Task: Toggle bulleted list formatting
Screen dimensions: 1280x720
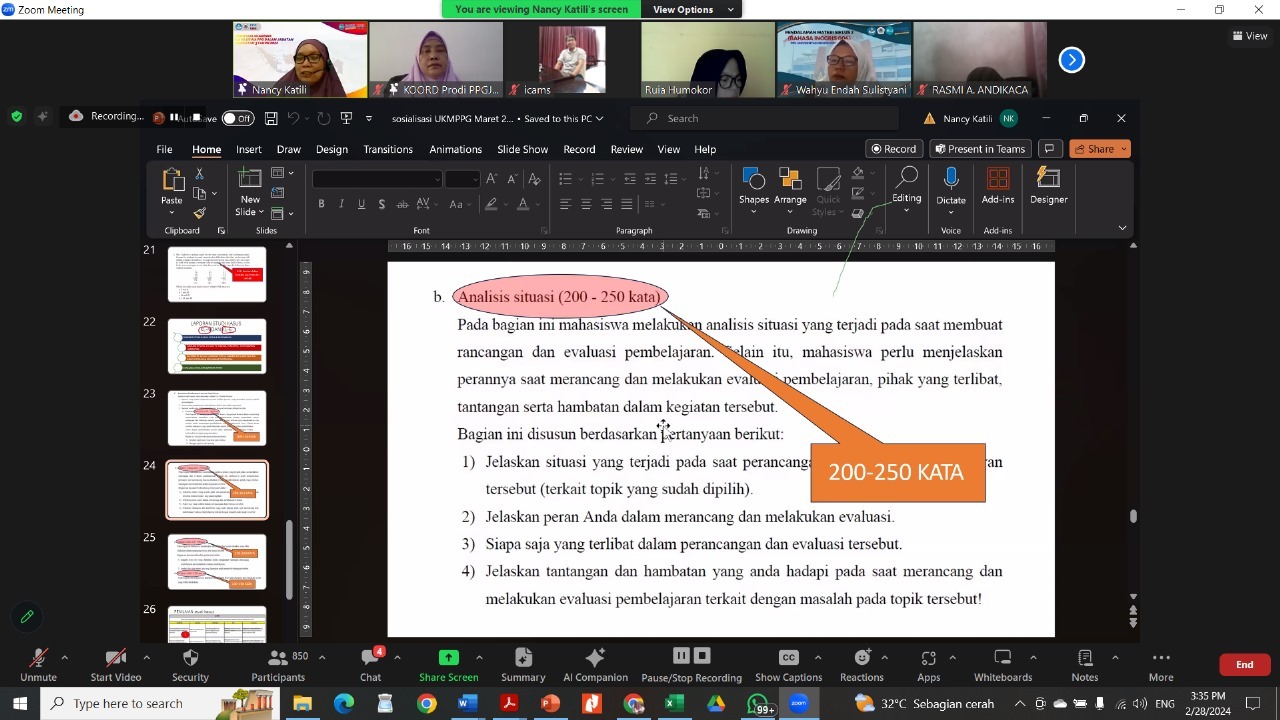Action: (x=565, y=179)
